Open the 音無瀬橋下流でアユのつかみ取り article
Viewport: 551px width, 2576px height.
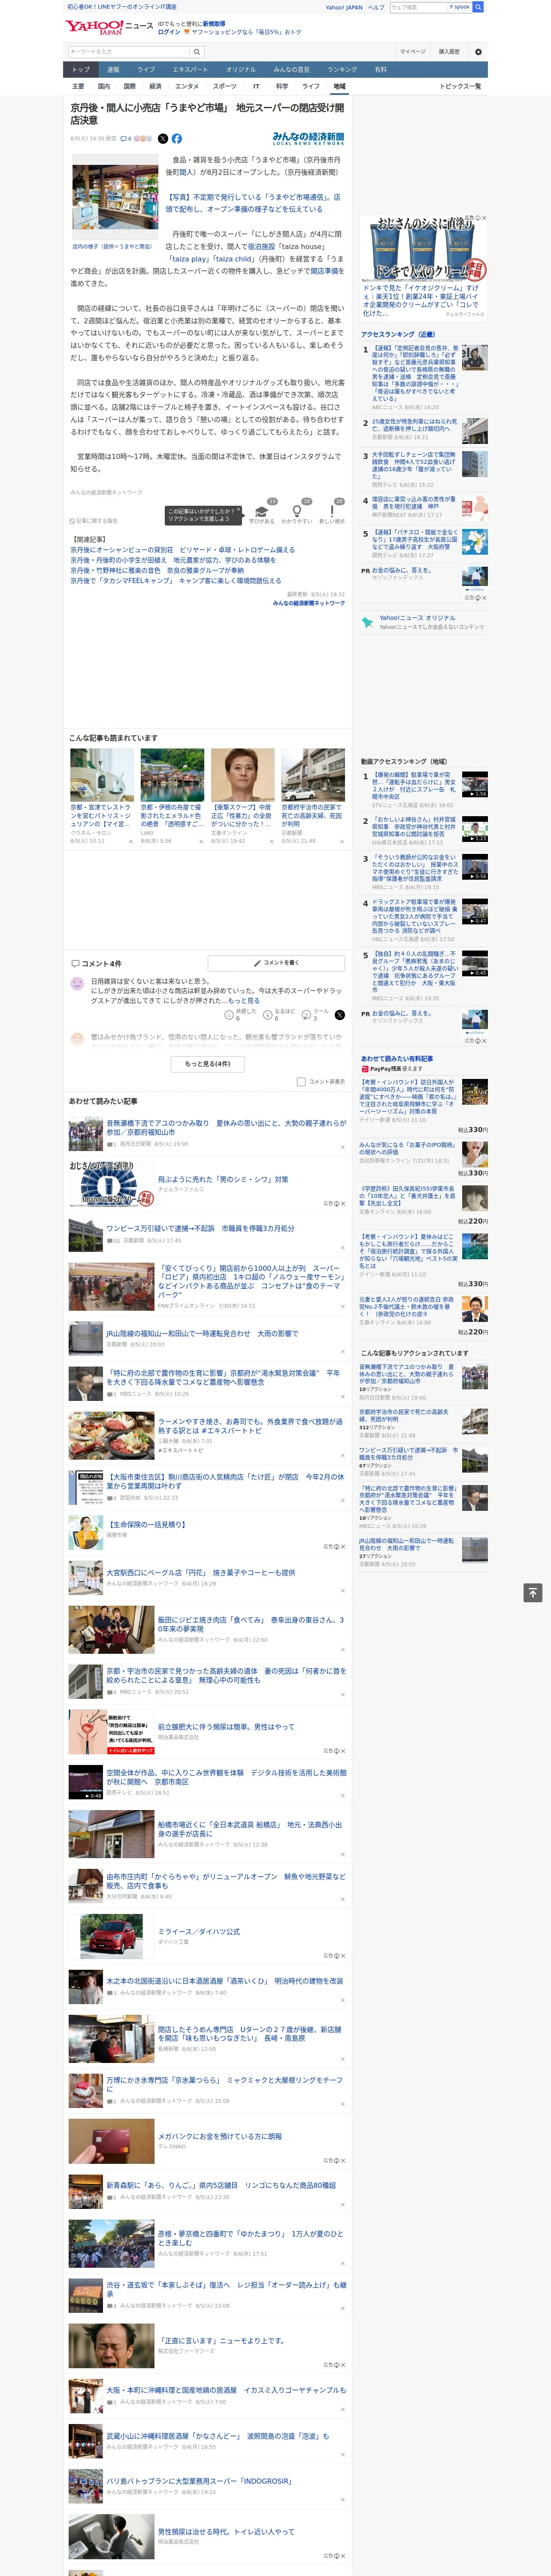pos(226,1128)
